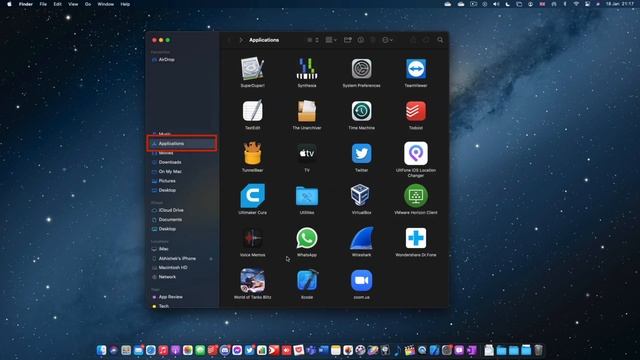Open the icon view switcher control
Image resolution: width=640 pixels, height=360 pixels.
313,40
